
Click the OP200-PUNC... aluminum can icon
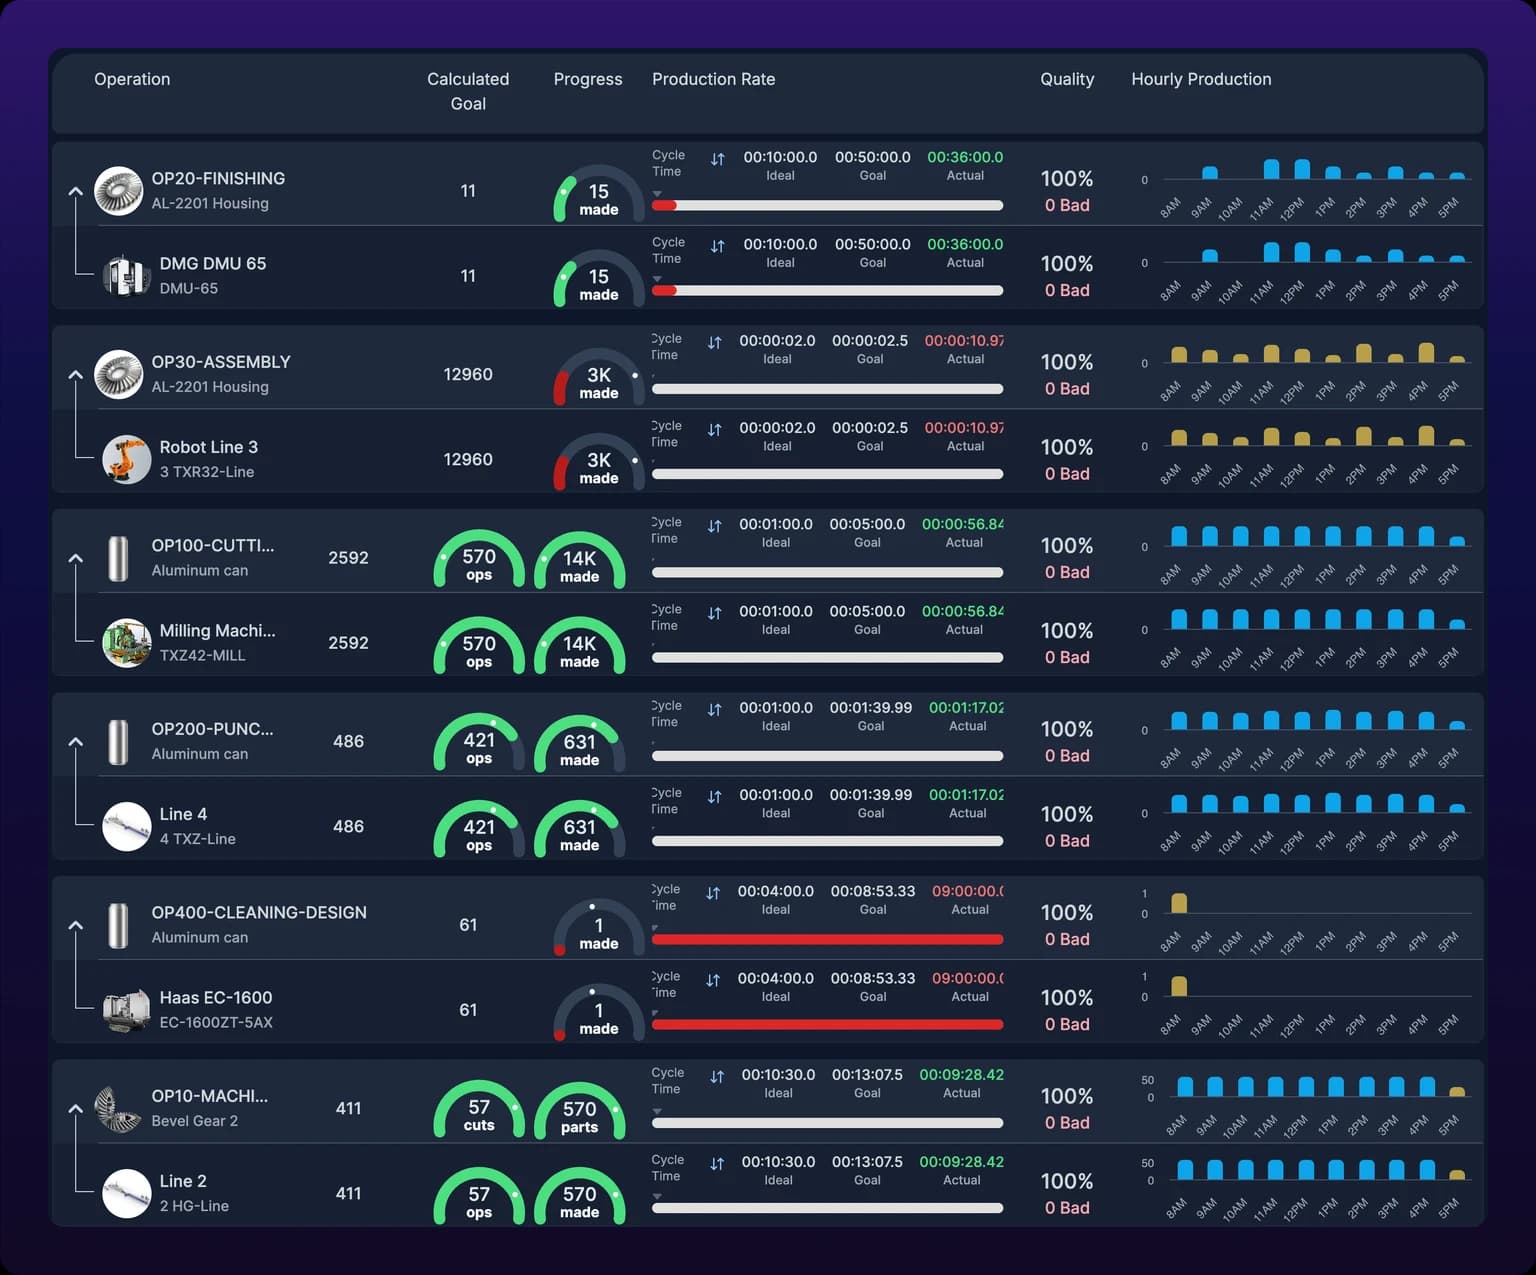118,741
